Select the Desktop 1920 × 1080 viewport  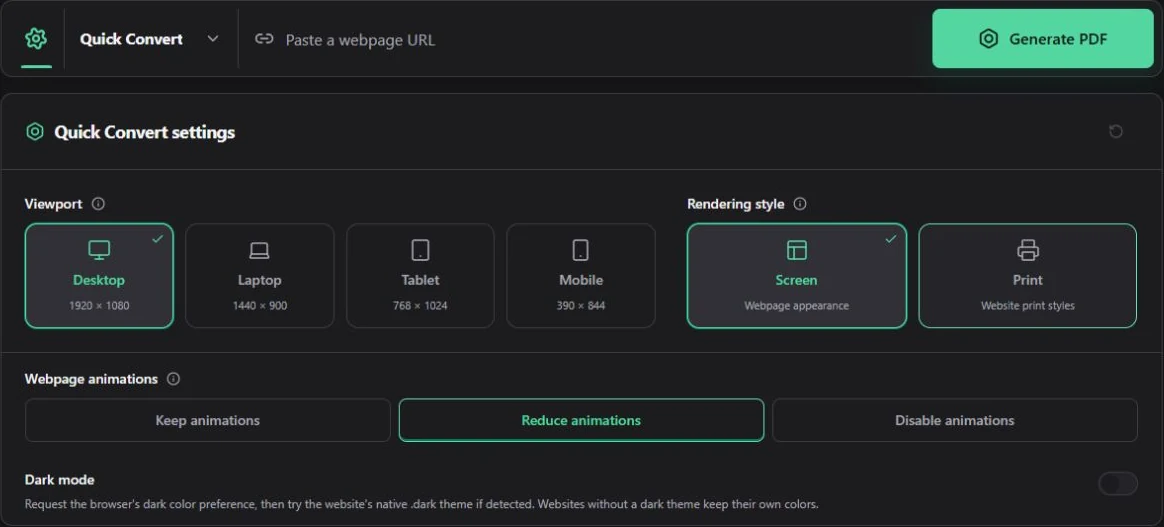99,275
